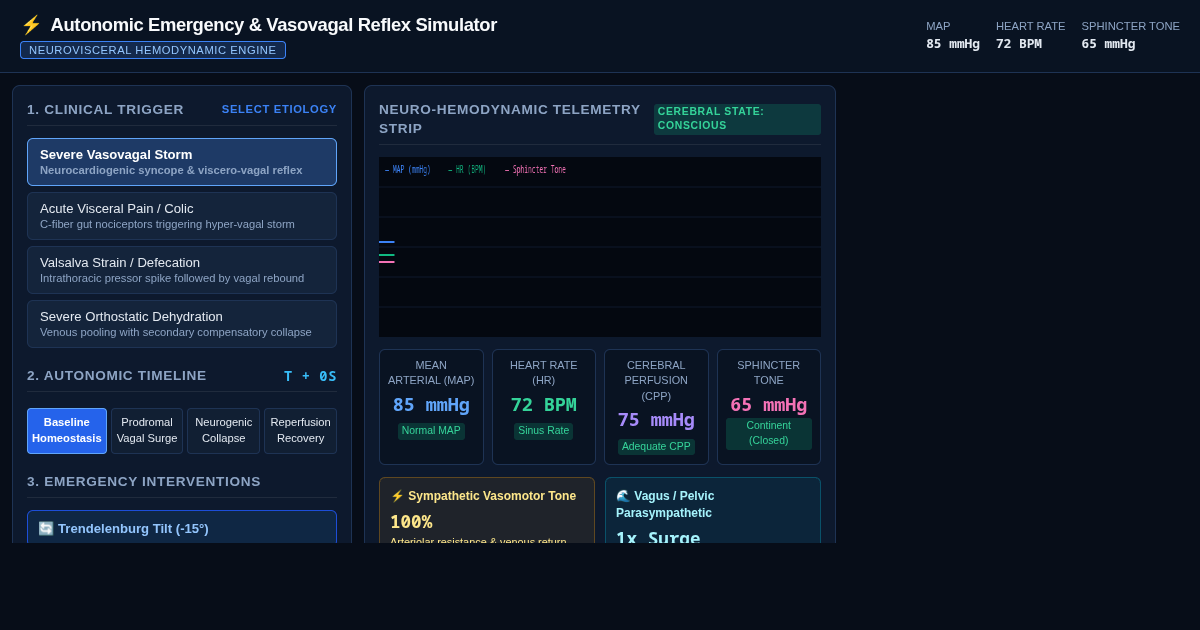Click header Heart Rate 72 BPM readout
This screenshot has height=630, width=1200.
click(1030, 35)
